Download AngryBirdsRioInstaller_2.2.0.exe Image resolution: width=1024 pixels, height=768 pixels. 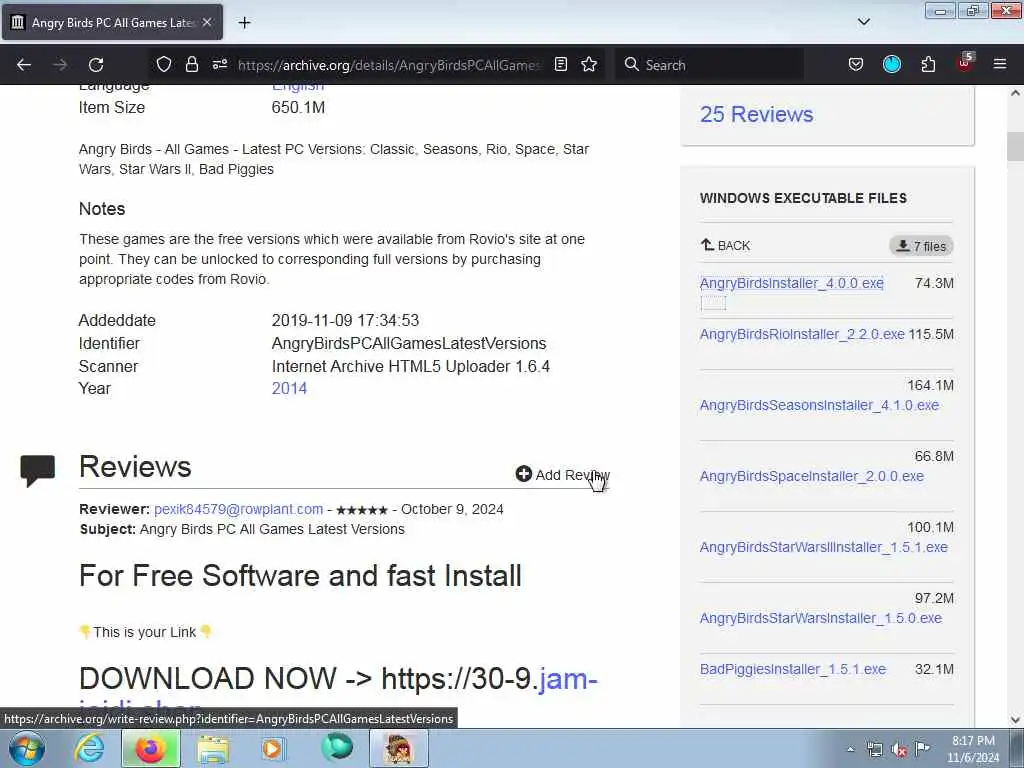coord(802,334)
